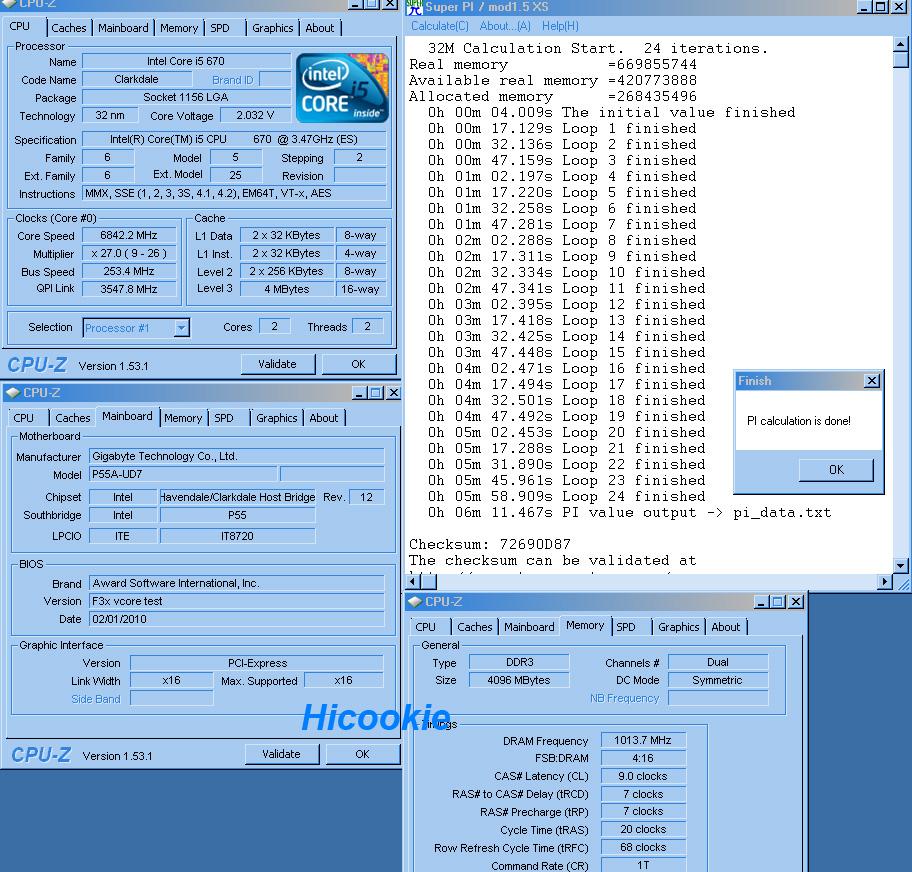Viewport: 912px width, 872px height.
Task: Click the grayed Side Band label
Action: coord(96,699)
